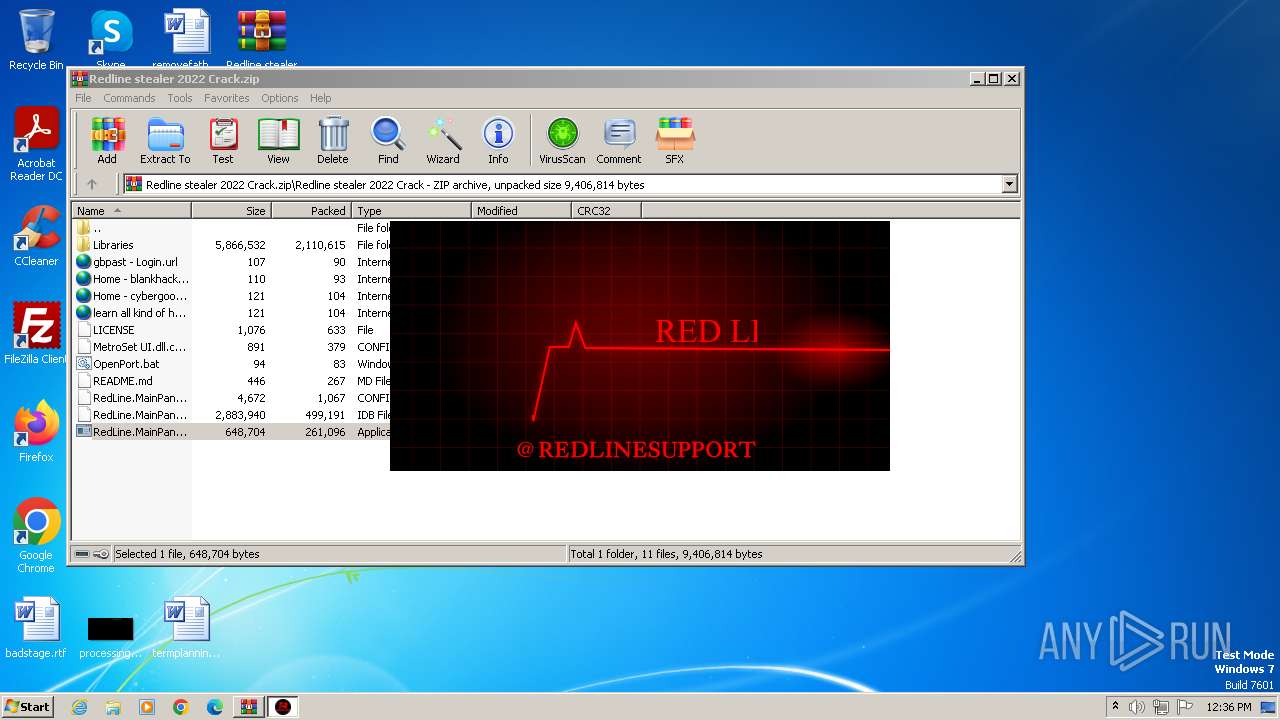The height and width of the screenshot is (720, 1280).
Task: Select RedLine.MainPan... file sized 4,672
Action: point(232,398)
